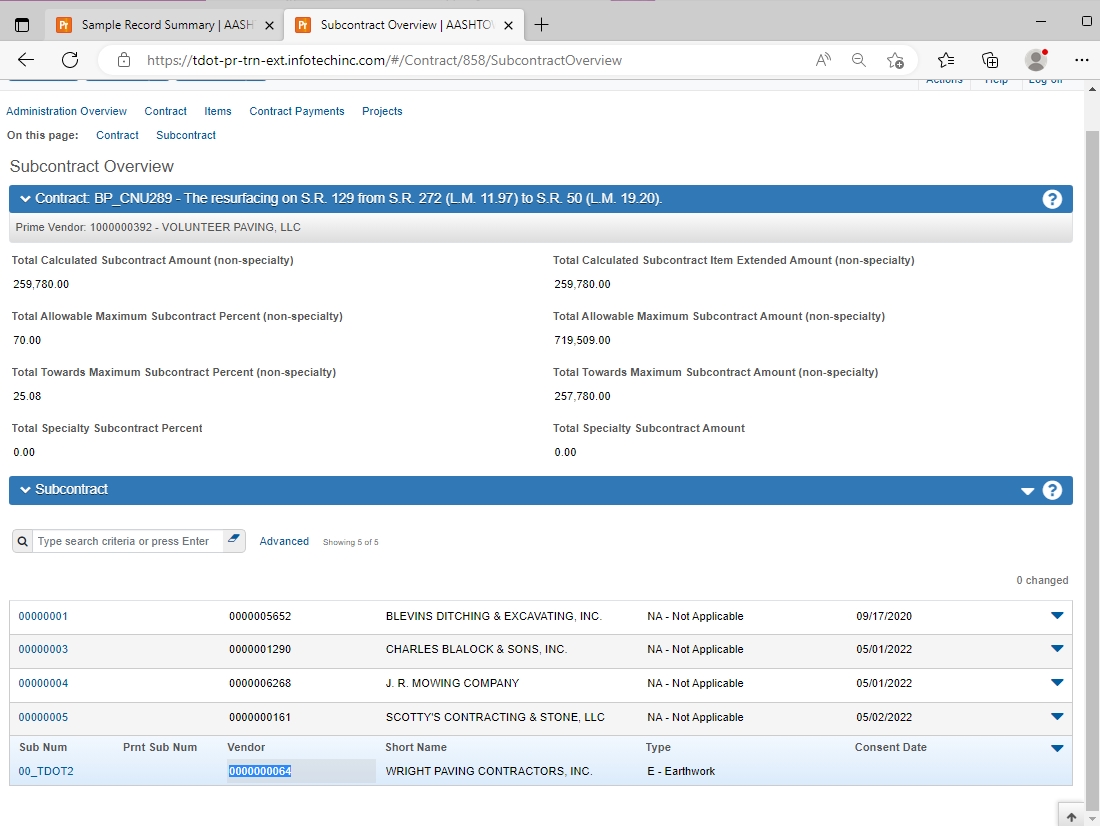
Task: Clear search criteria with eraser icon
Action: point(234,540)
